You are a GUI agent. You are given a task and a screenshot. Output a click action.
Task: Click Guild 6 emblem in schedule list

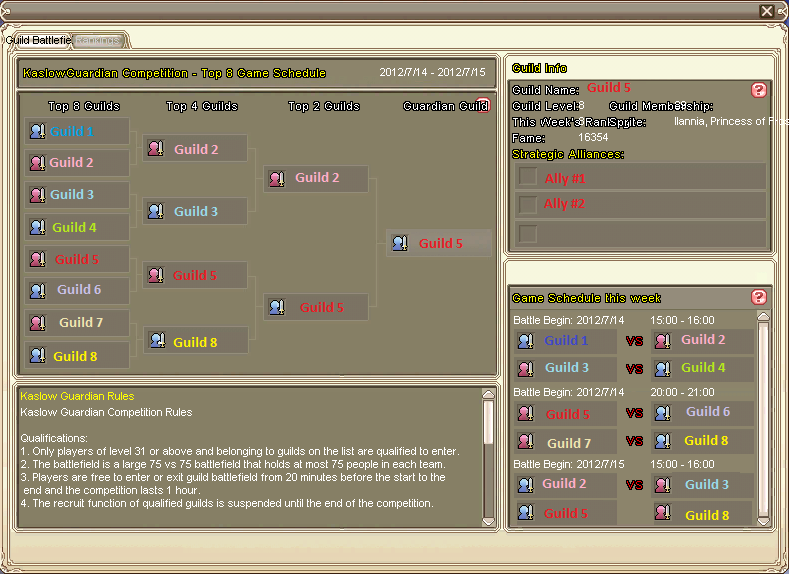click(662, 413)
